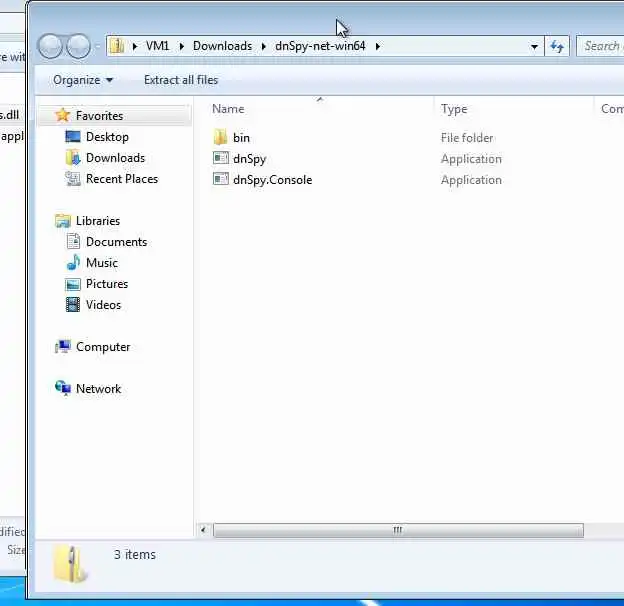Viewport: 624px width, 606px height.
Task: Open the Videos library
Action: (x=103, y=305)
